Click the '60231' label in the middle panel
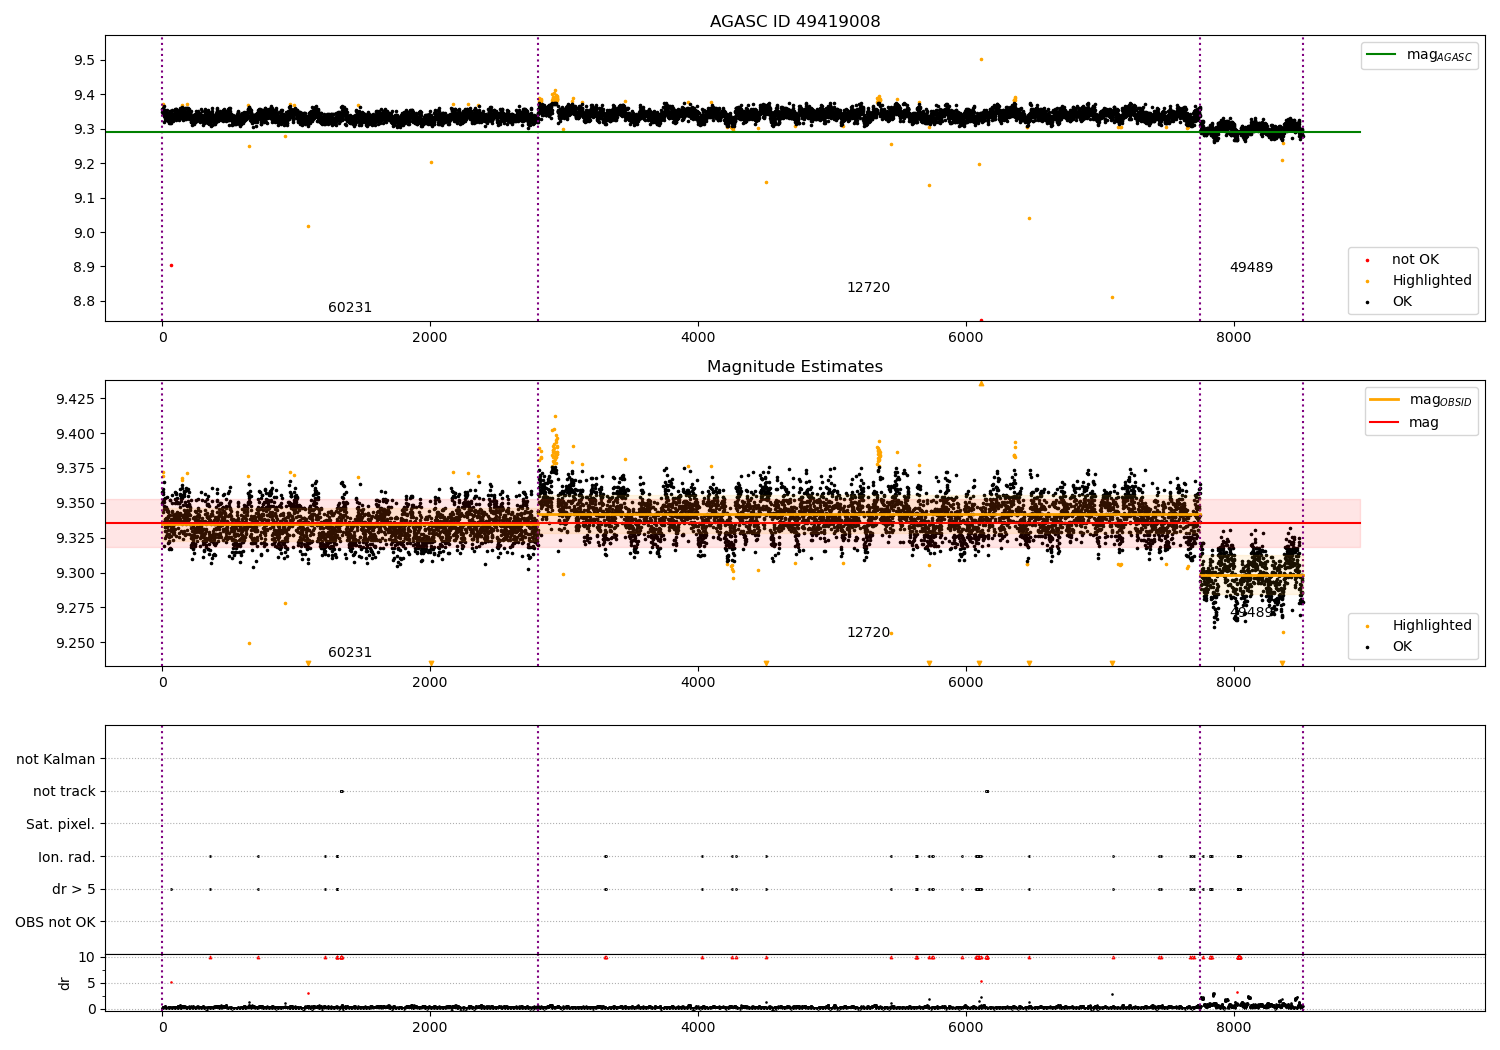This screenshot has width=1500, height=1050. point(350,653)
